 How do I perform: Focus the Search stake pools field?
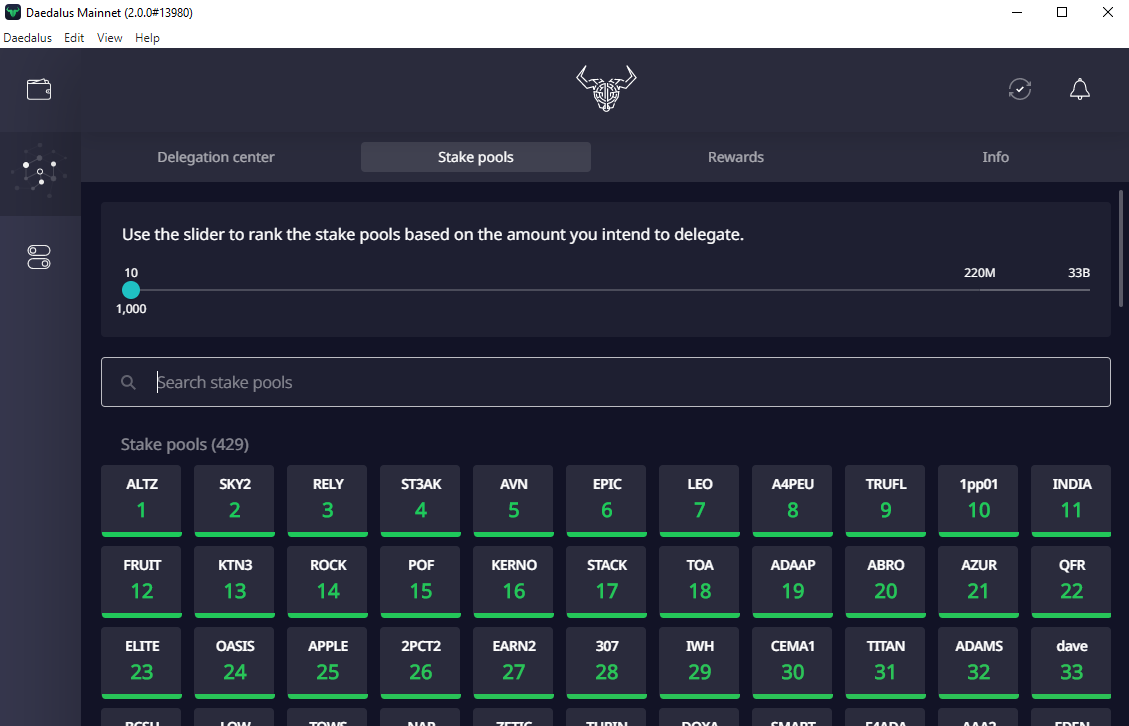click(606, 382)
